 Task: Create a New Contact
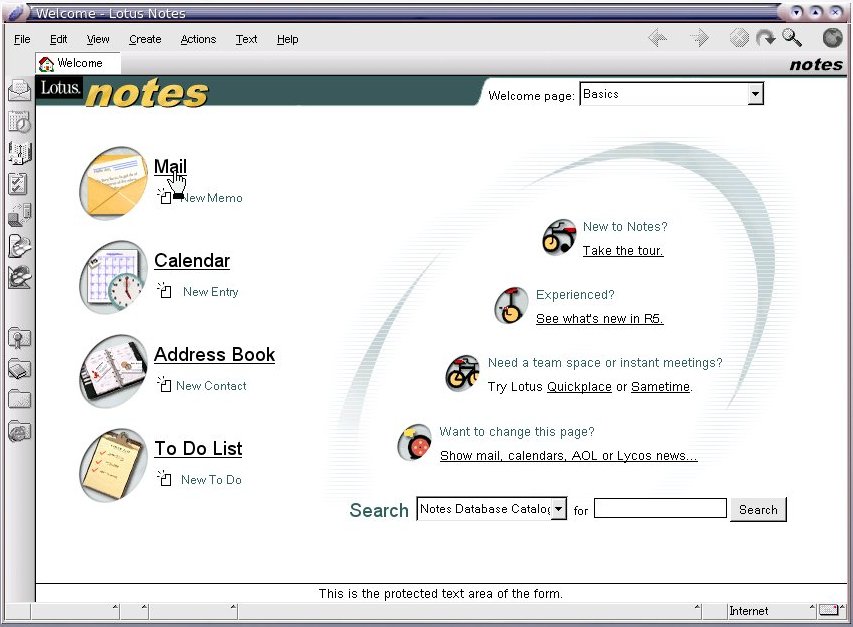click(x=211, y=386)
